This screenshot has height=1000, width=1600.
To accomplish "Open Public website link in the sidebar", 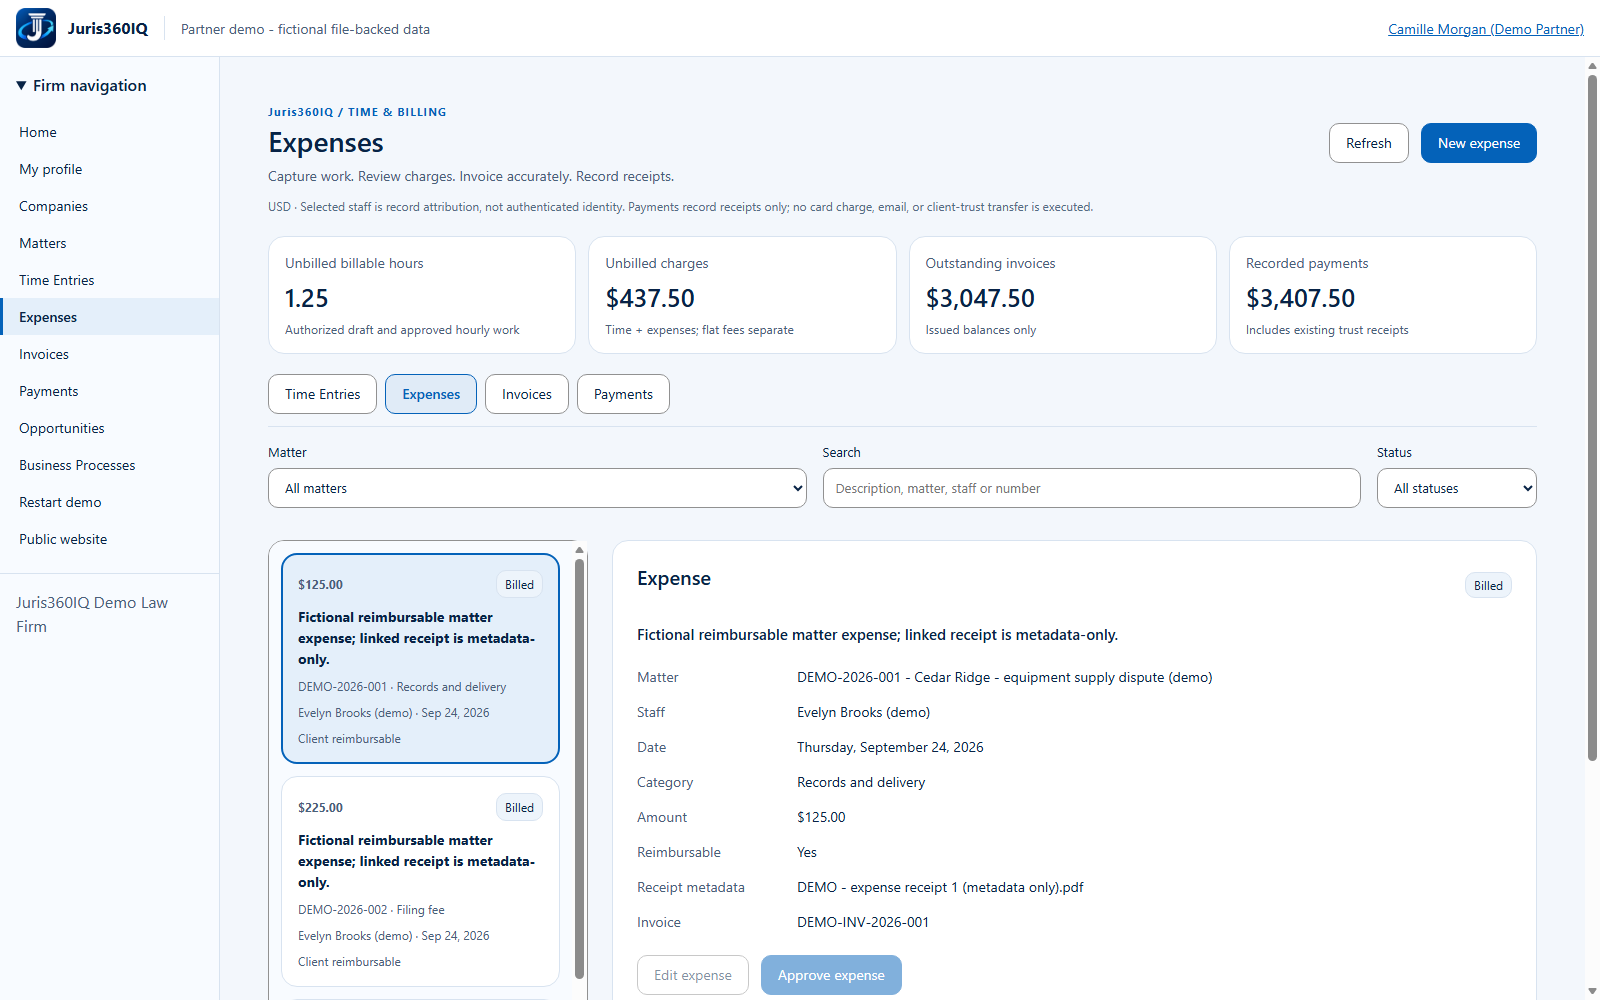I will (109, 539).
